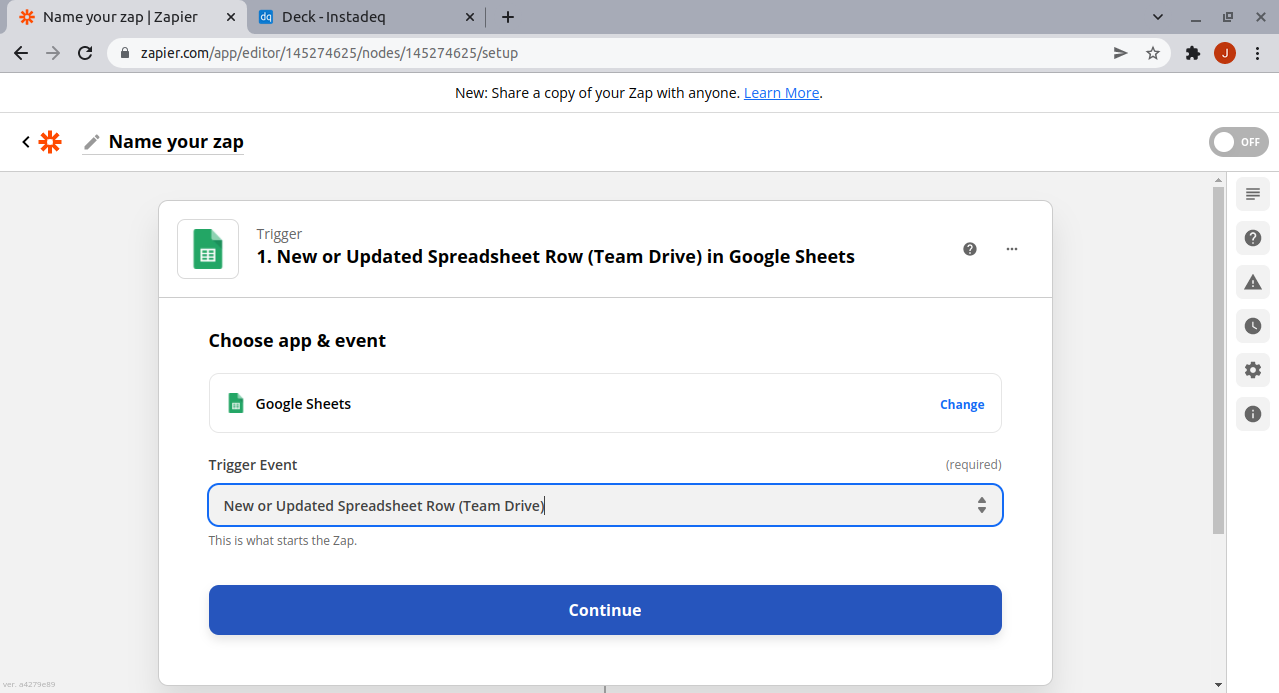The image size is (1279, 693).
Task: Bookmark this page with star icon
Action: [1153, 53]
